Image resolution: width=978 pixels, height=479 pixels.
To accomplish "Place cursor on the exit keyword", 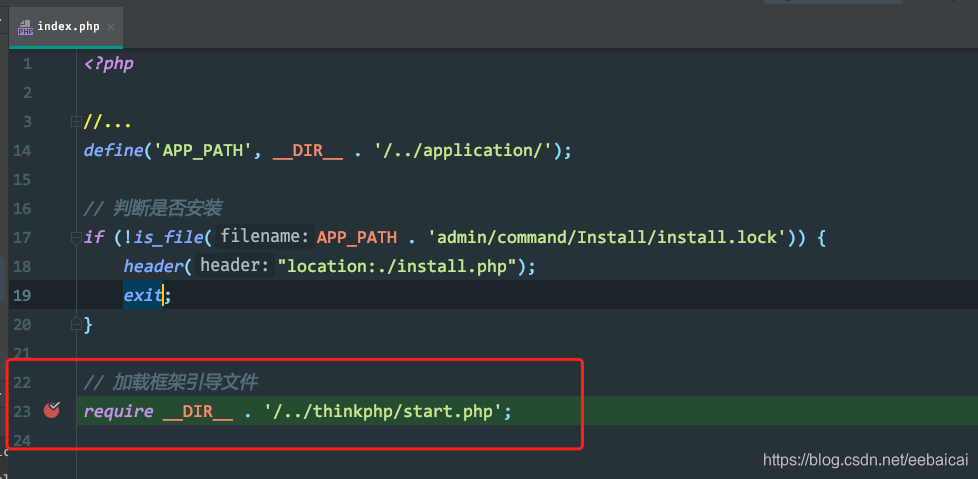I will [143, 295].
